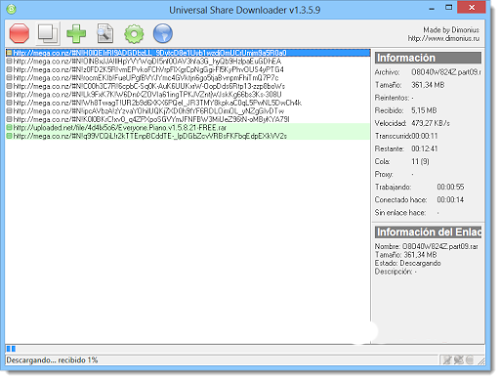Click the window resize grip corner
The image size is (500, 380).
[481, 361]
